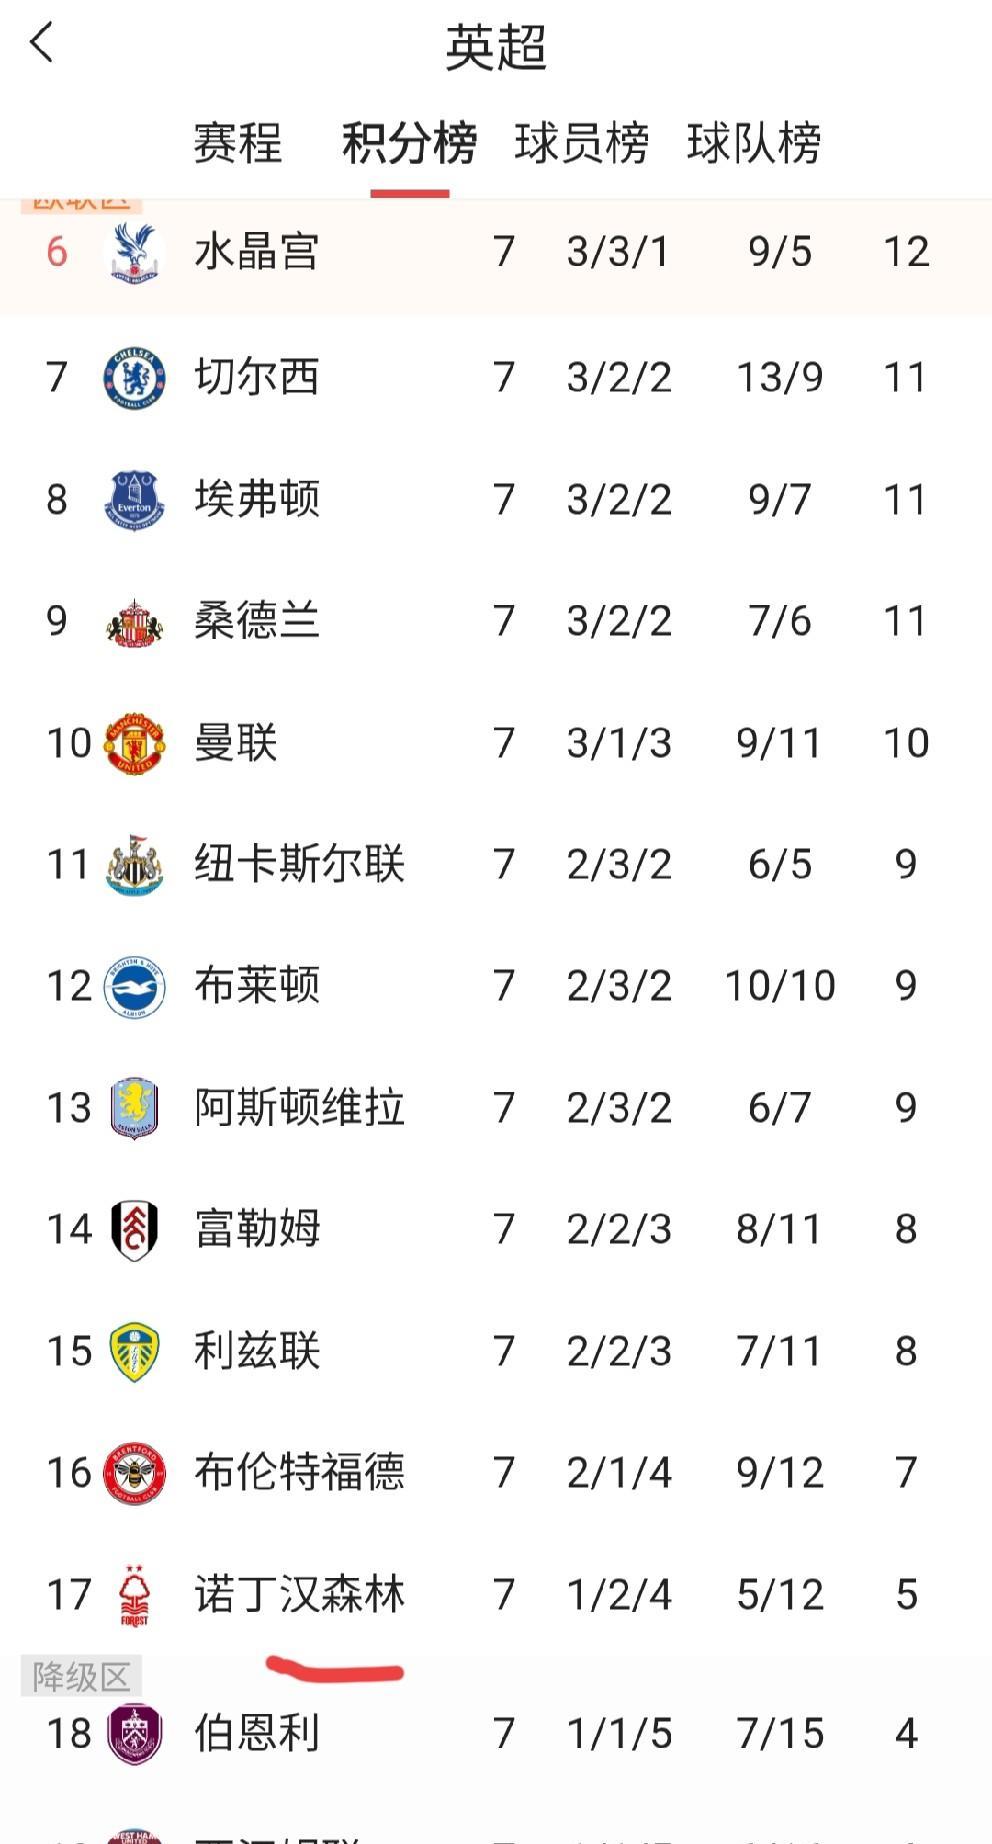Tap the Fulham club crest

click(134, 1230)
